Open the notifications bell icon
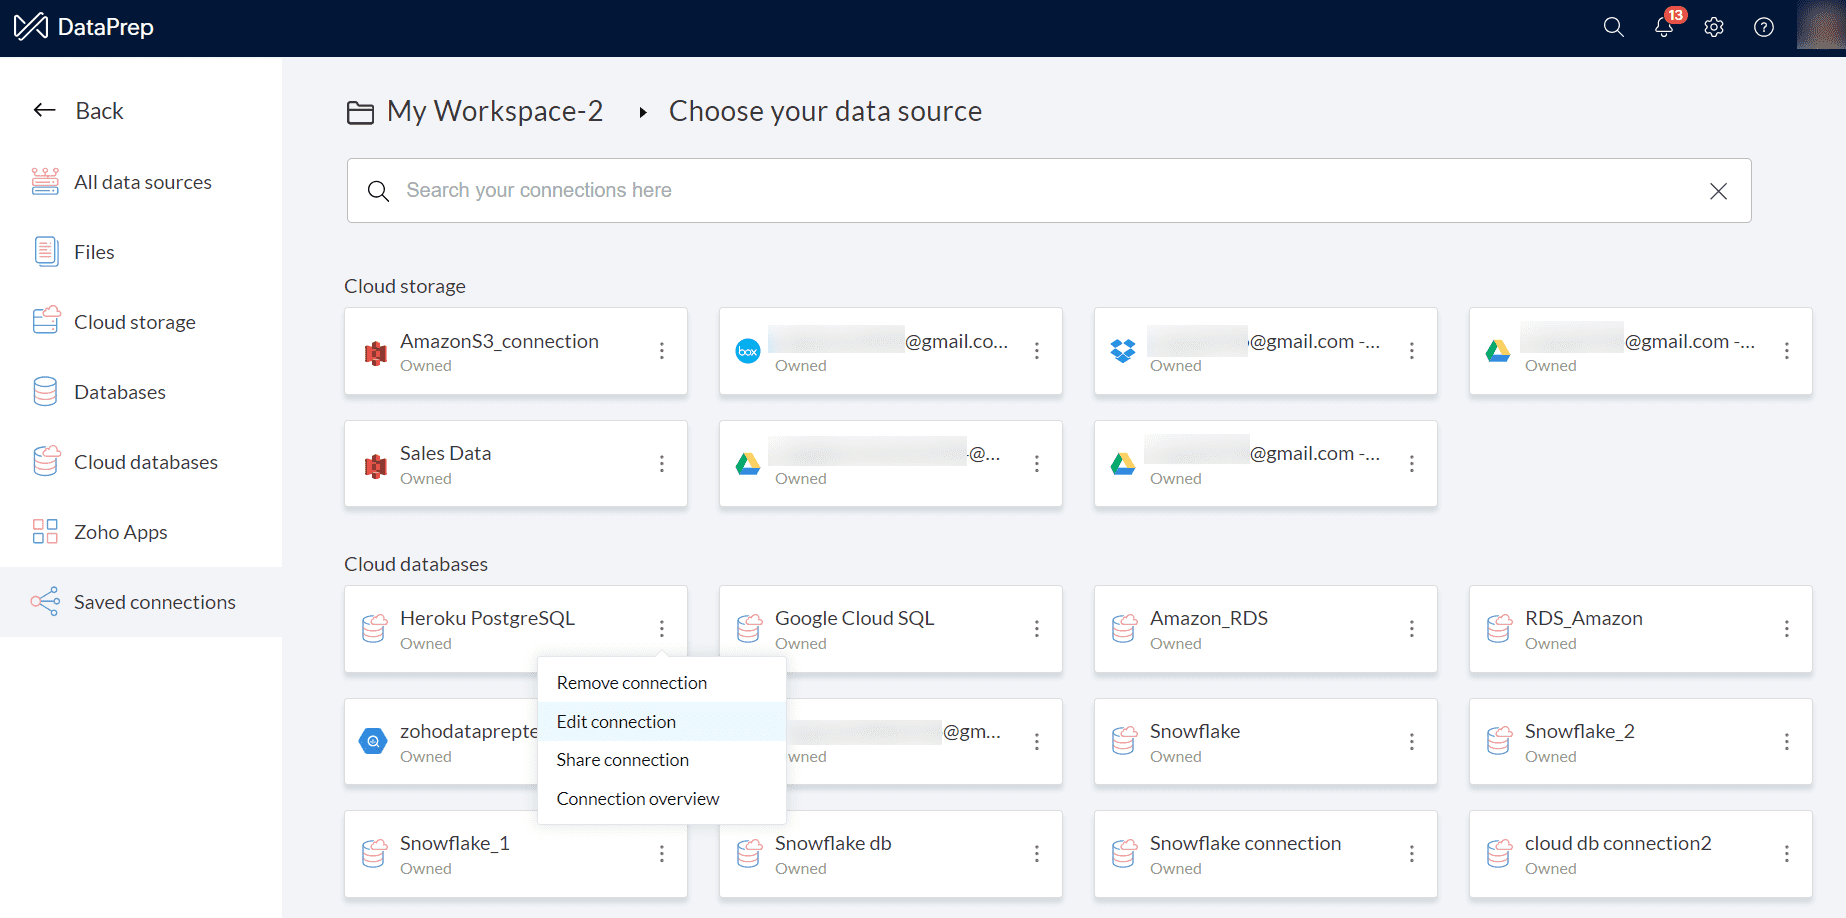1846x918 pixels. 1663,27
